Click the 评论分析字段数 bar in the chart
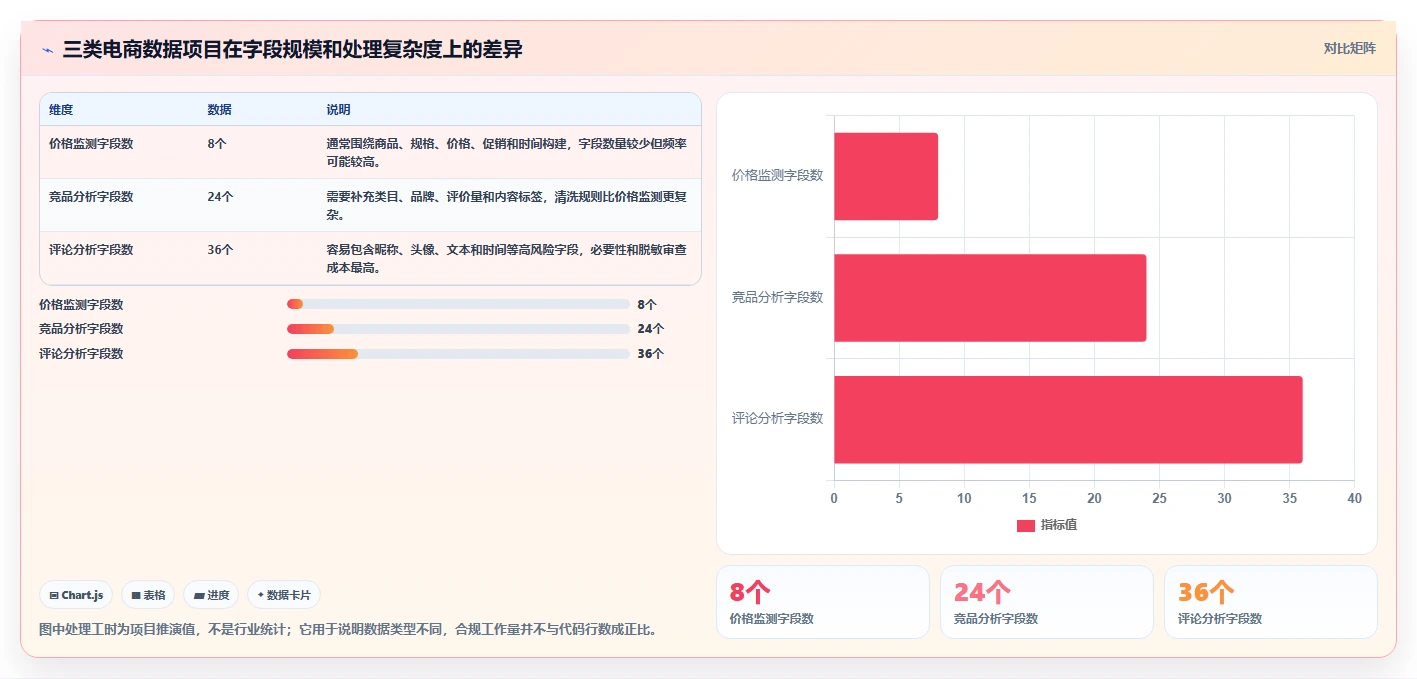 tap(1068, 420)
